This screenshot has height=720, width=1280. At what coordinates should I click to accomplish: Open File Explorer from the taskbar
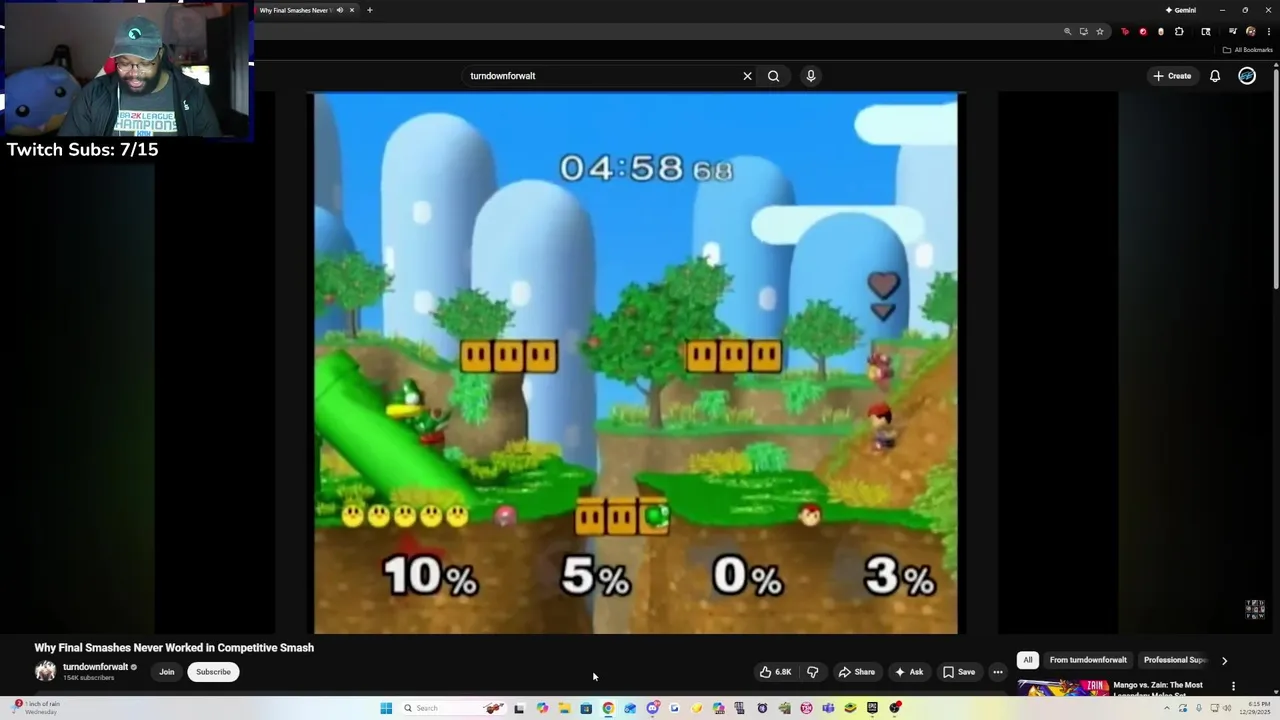564,708
